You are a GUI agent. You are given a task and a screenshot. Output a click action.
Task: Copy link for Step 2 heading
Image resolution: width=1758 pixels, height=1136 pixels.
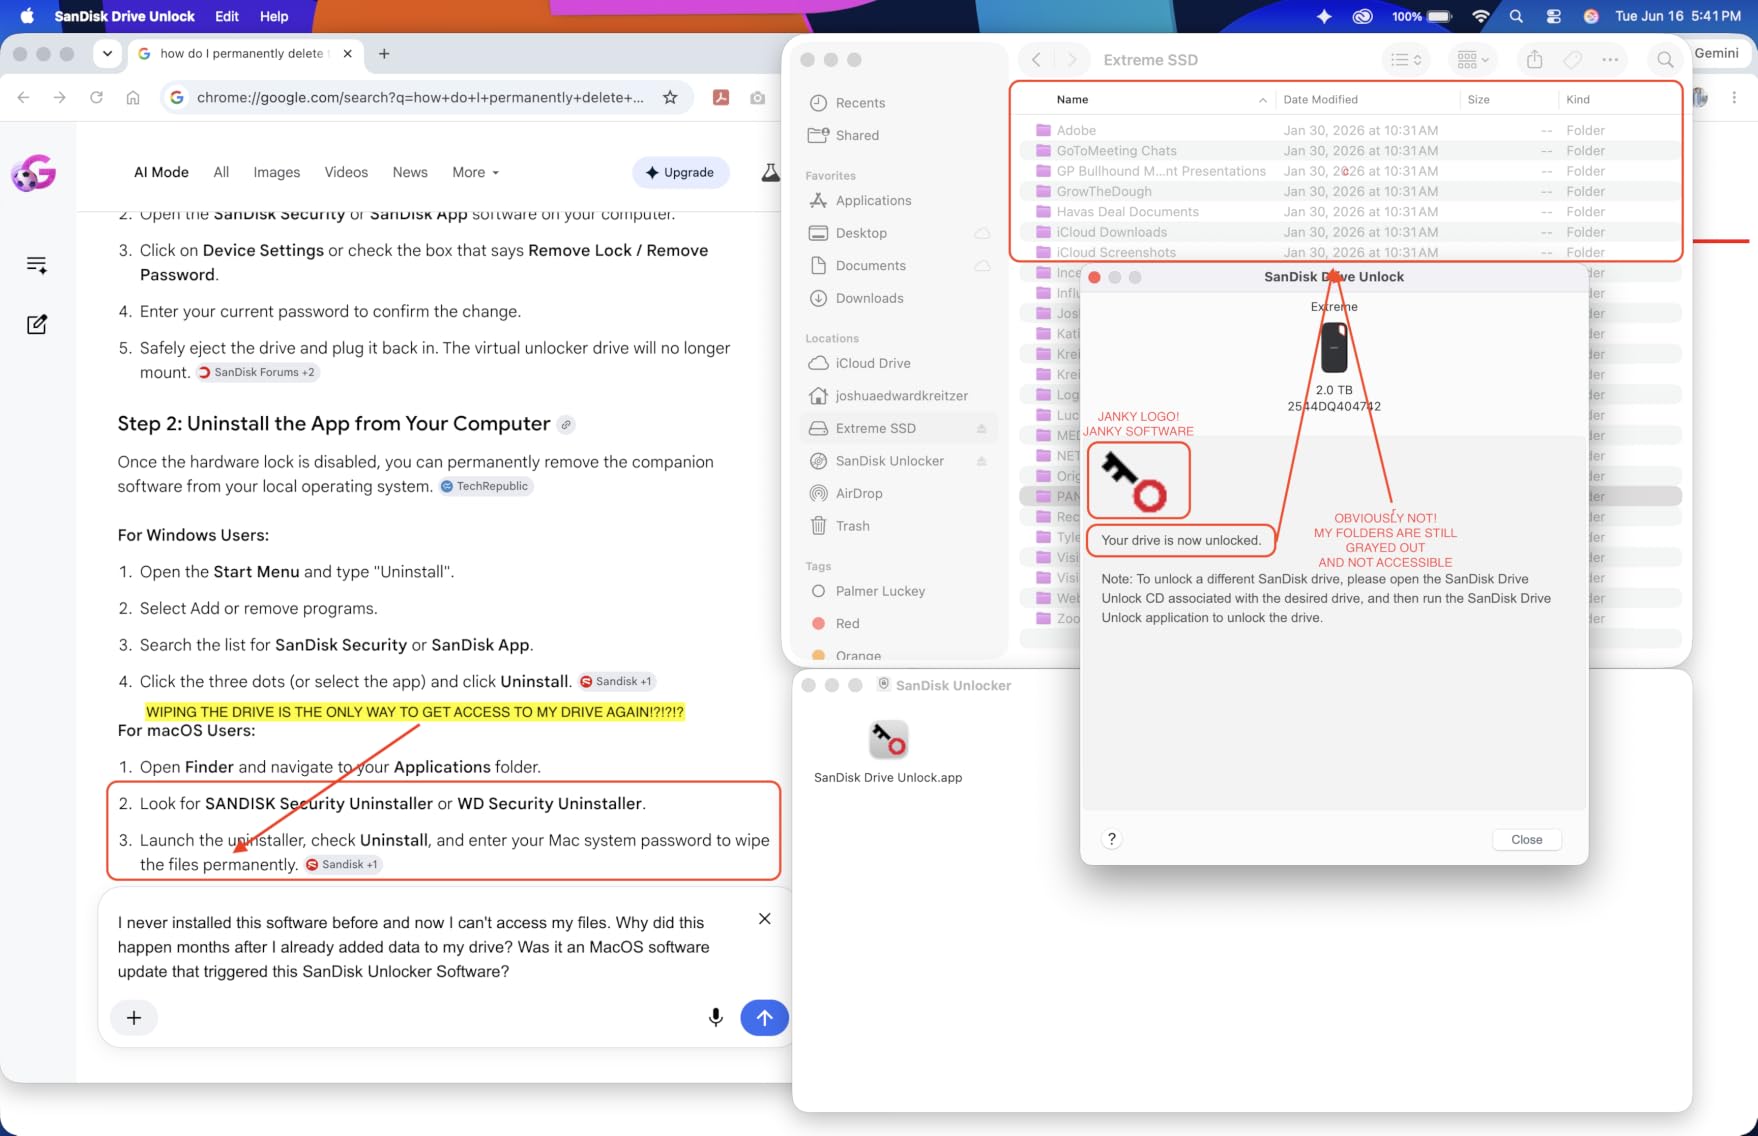(566, 424)
